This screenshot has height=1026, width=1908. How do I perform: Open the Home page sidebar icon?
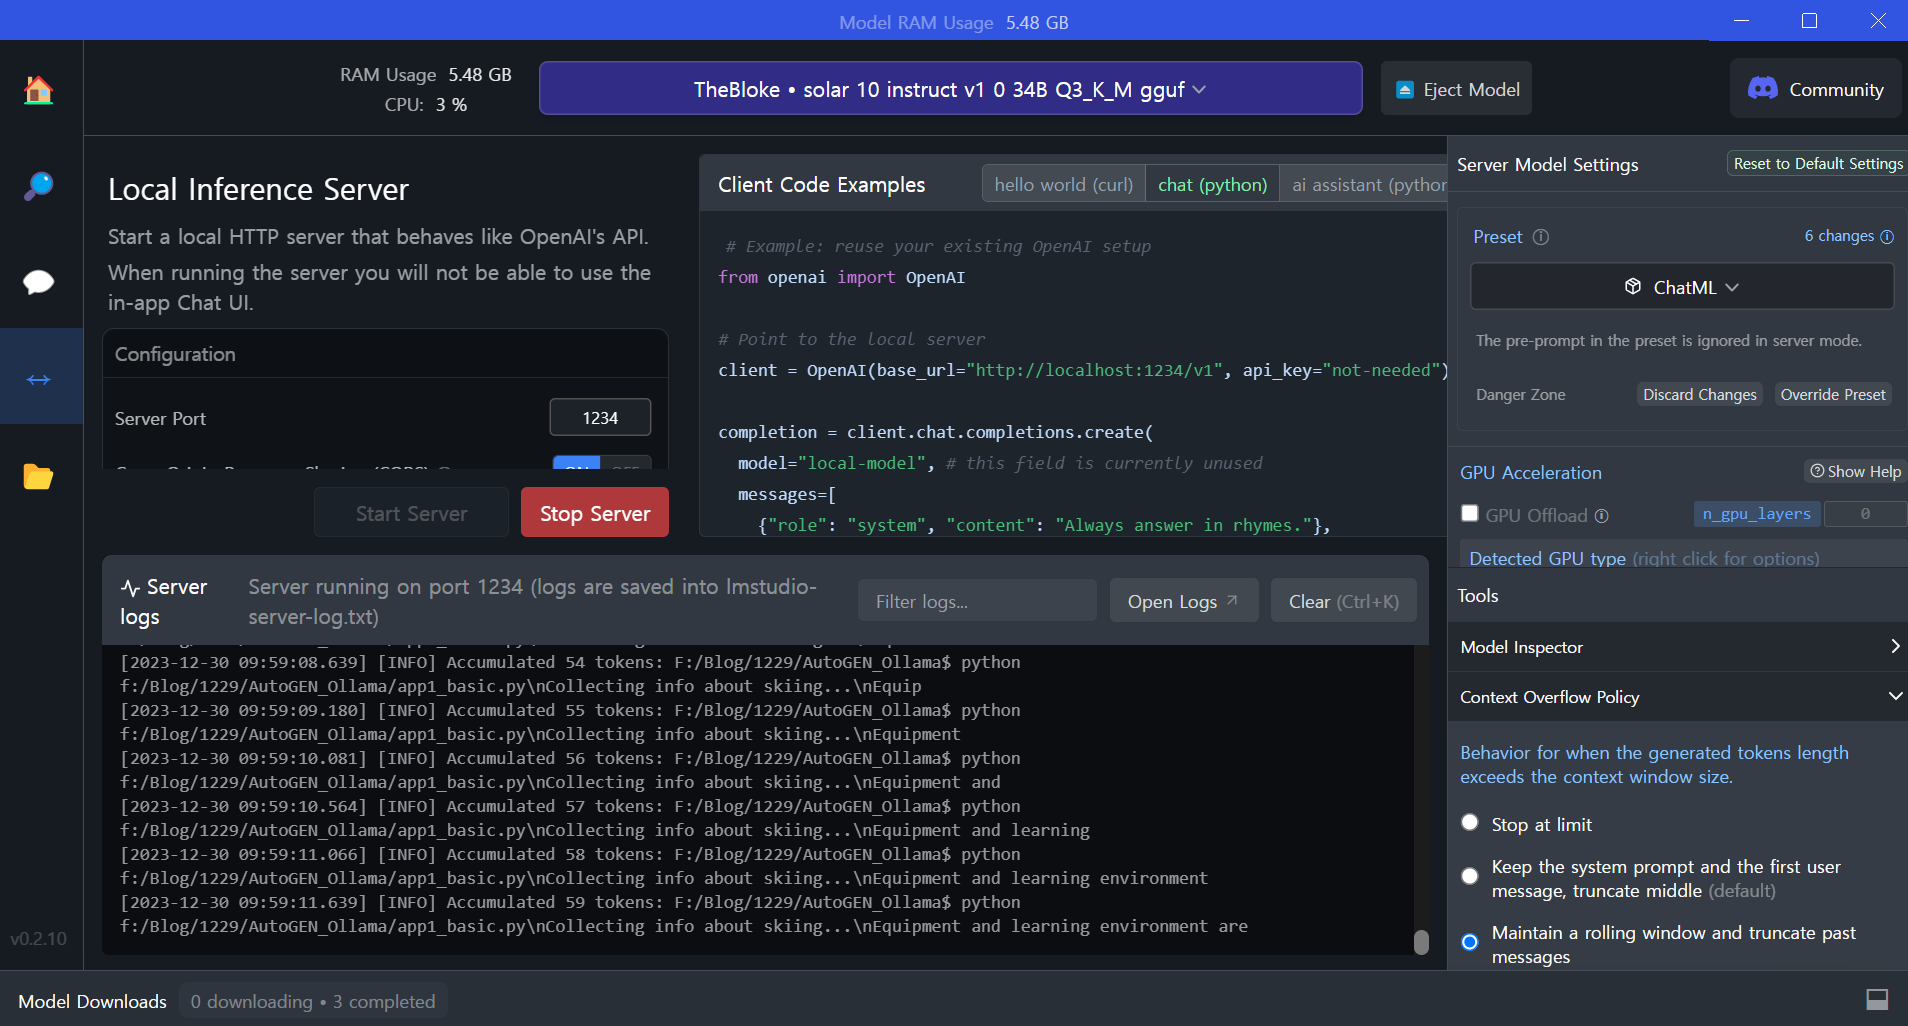[38, 90]
